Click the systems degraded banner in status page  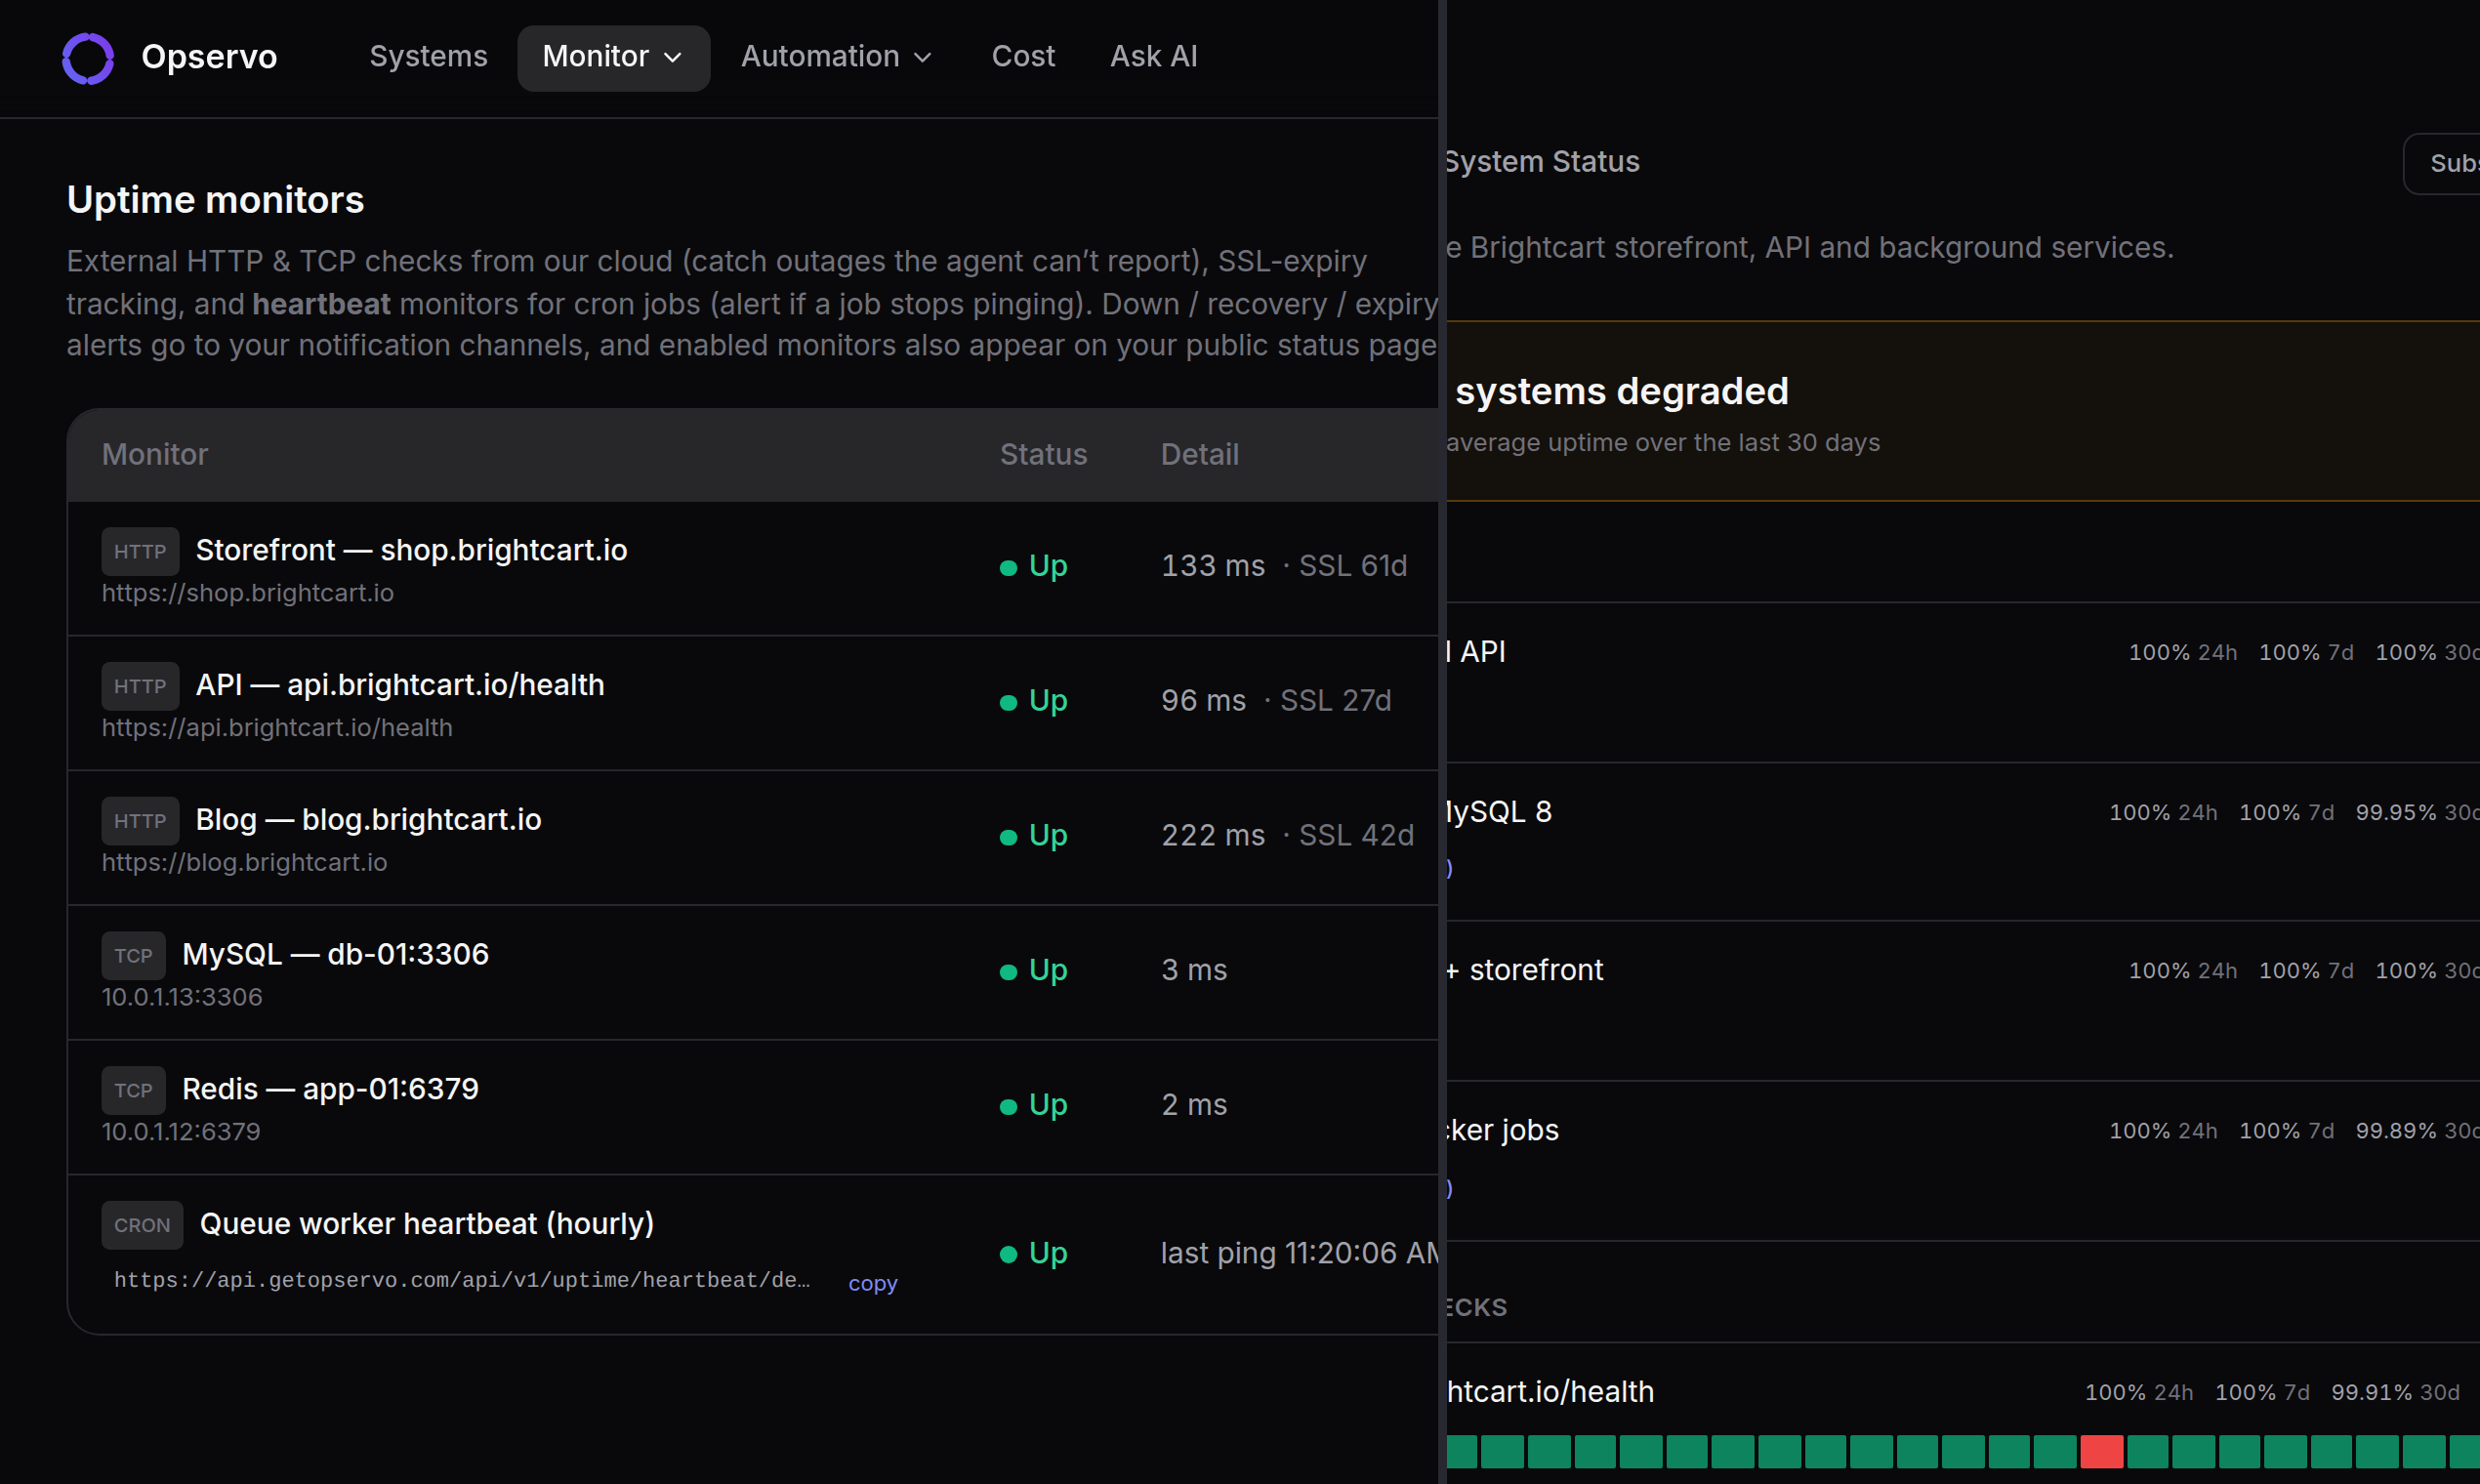(x=1962, y=411)
